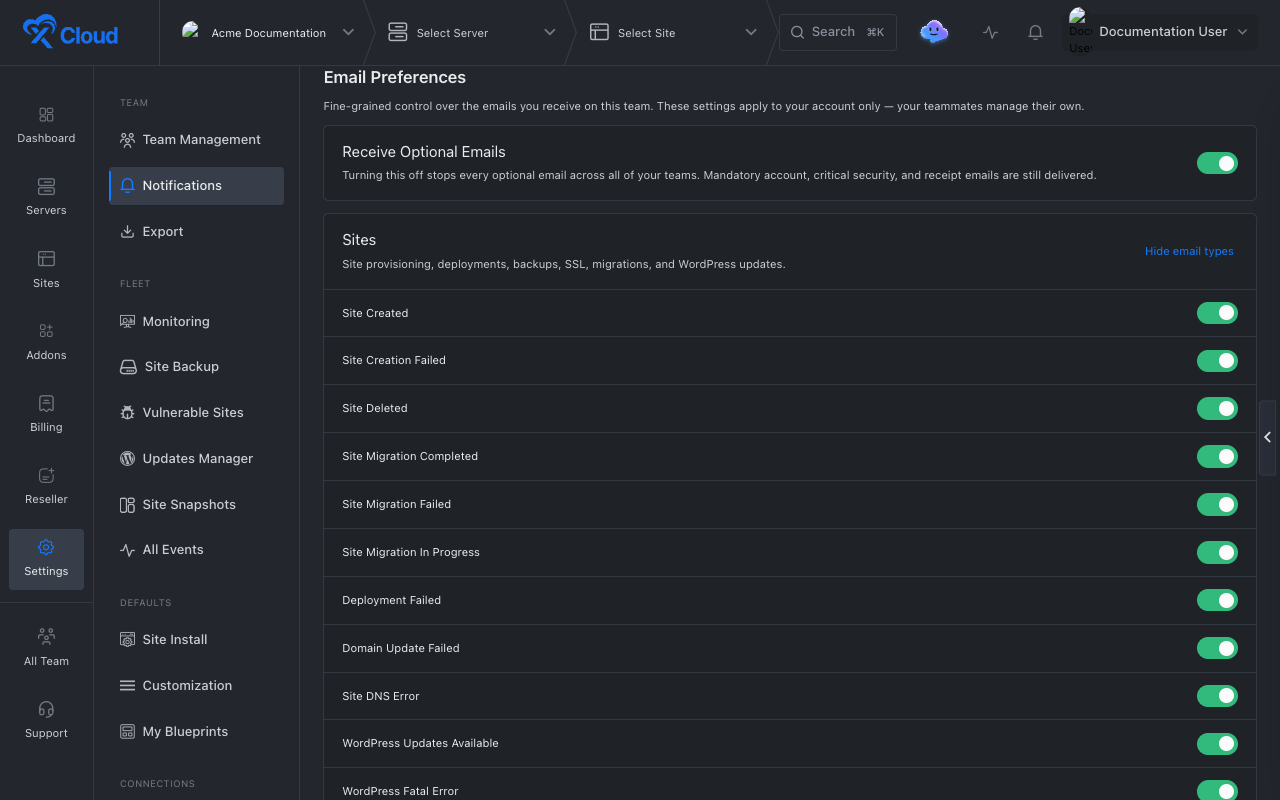Open the Site Install defaults page

[196, 639]
